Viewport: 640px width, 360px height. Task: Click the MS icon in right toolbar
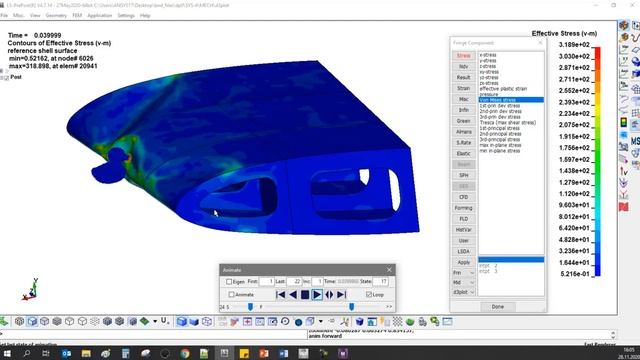tap(636, 141)
